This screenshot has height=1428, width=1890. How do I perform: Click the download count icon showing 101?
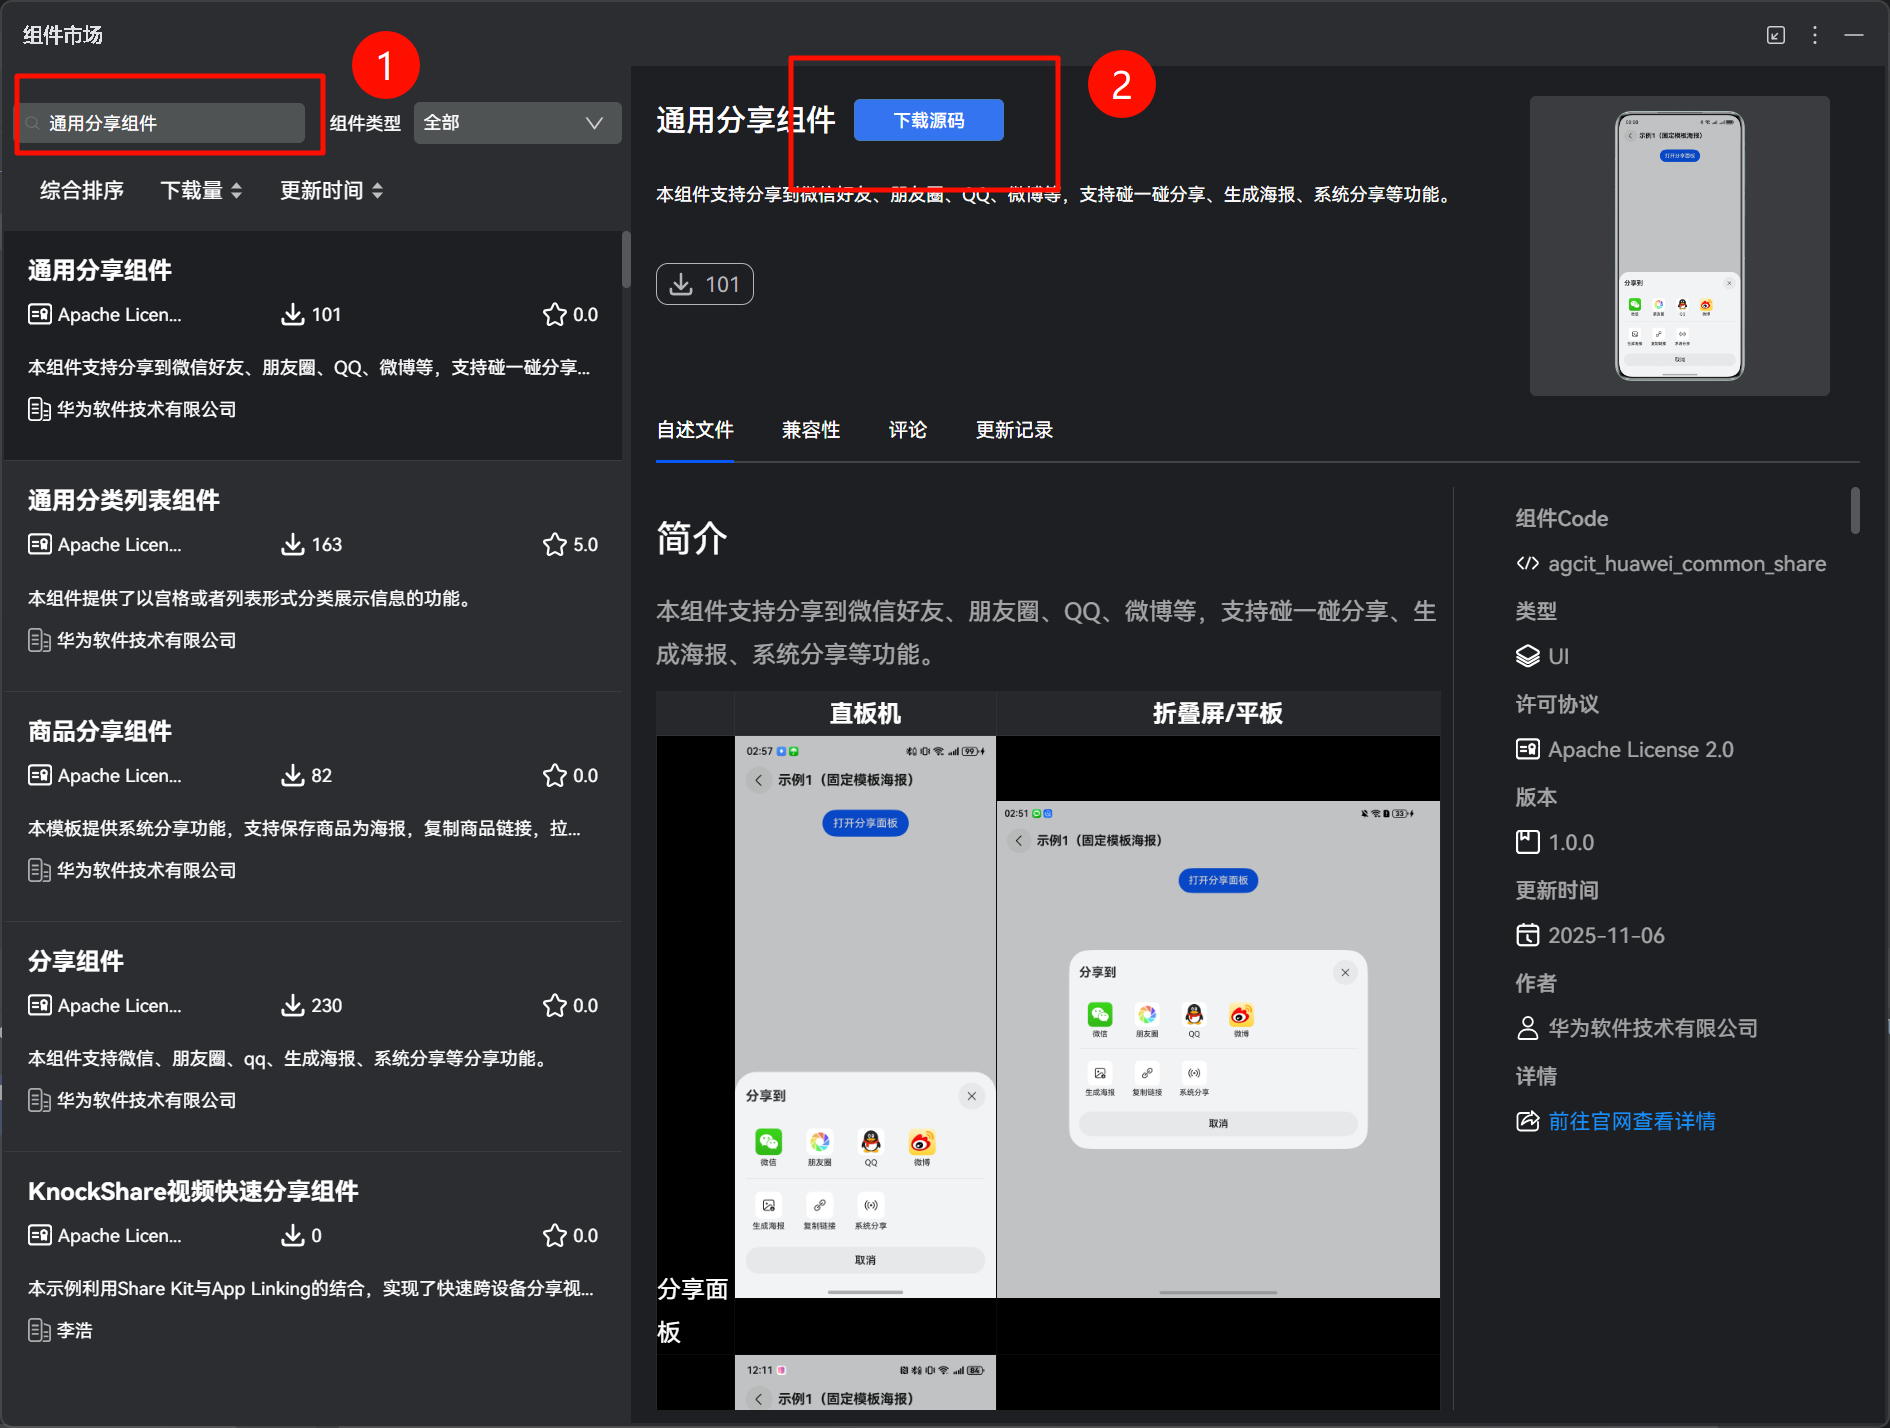tap(682, 285)
